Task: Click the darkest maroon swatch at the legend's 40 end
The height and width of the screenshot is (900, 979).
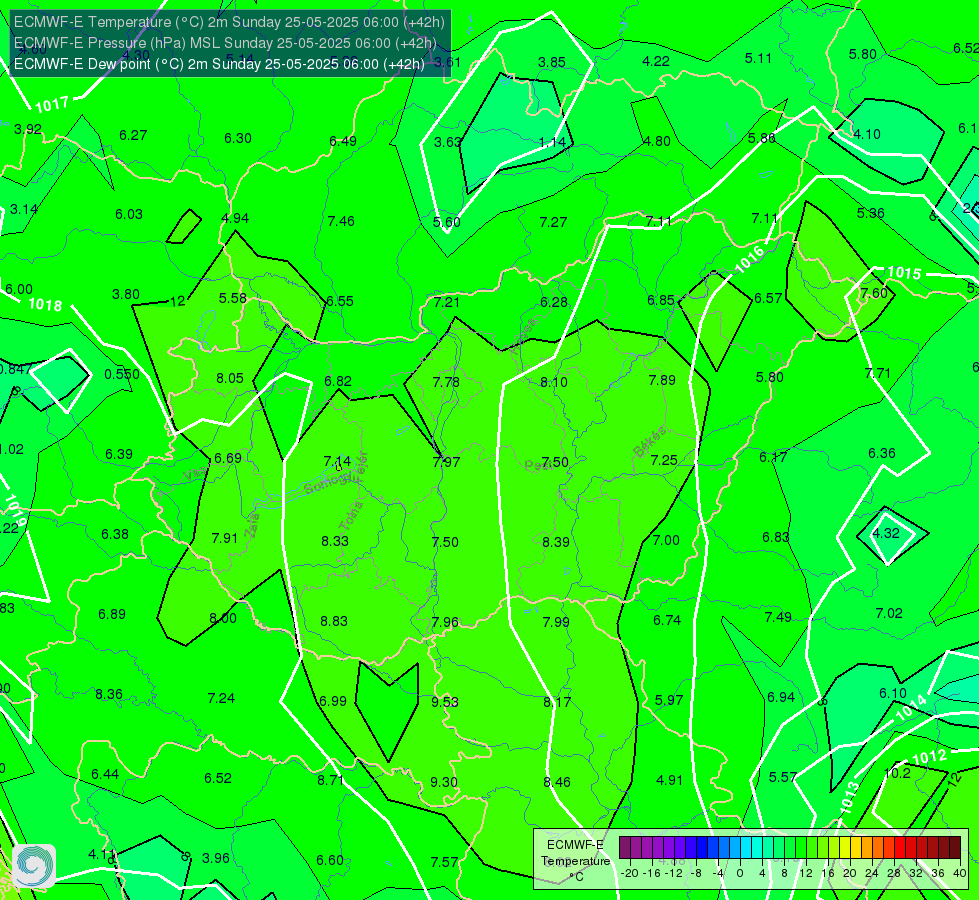Action: (x=955, y=848)
